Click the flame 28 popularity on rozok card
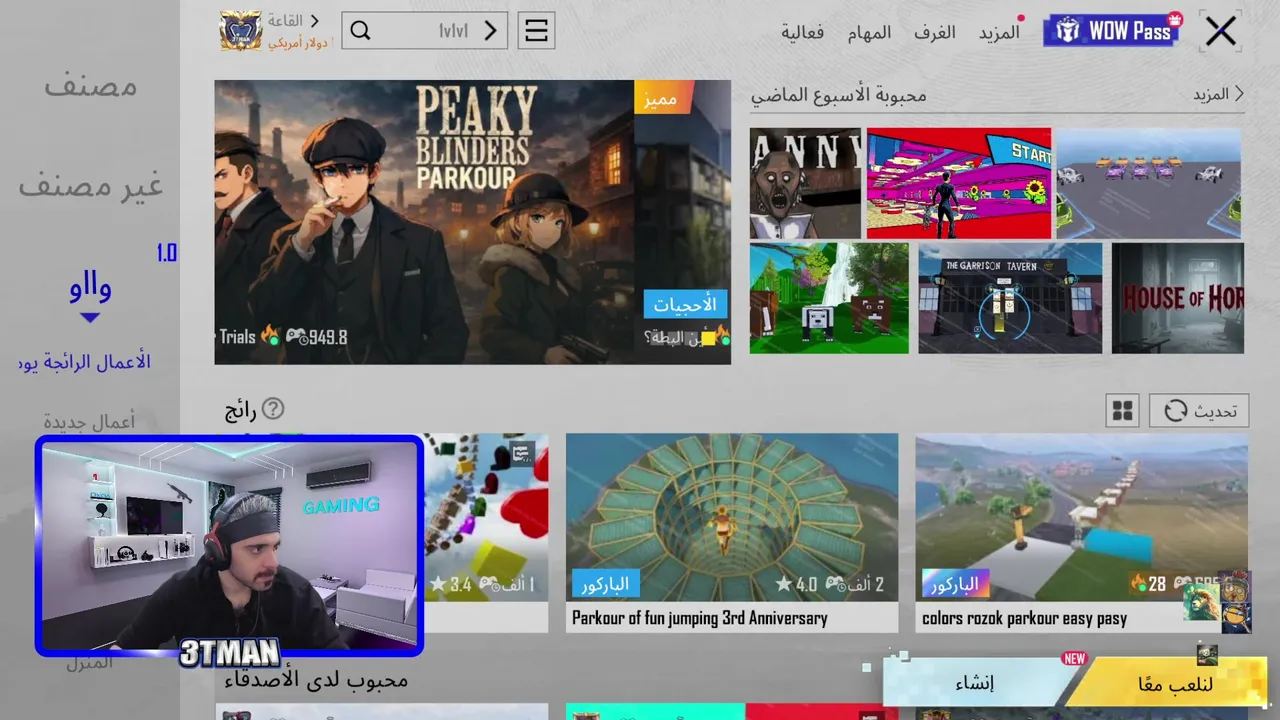Screen dimensions: 1280x720 tap(1148, 583)
